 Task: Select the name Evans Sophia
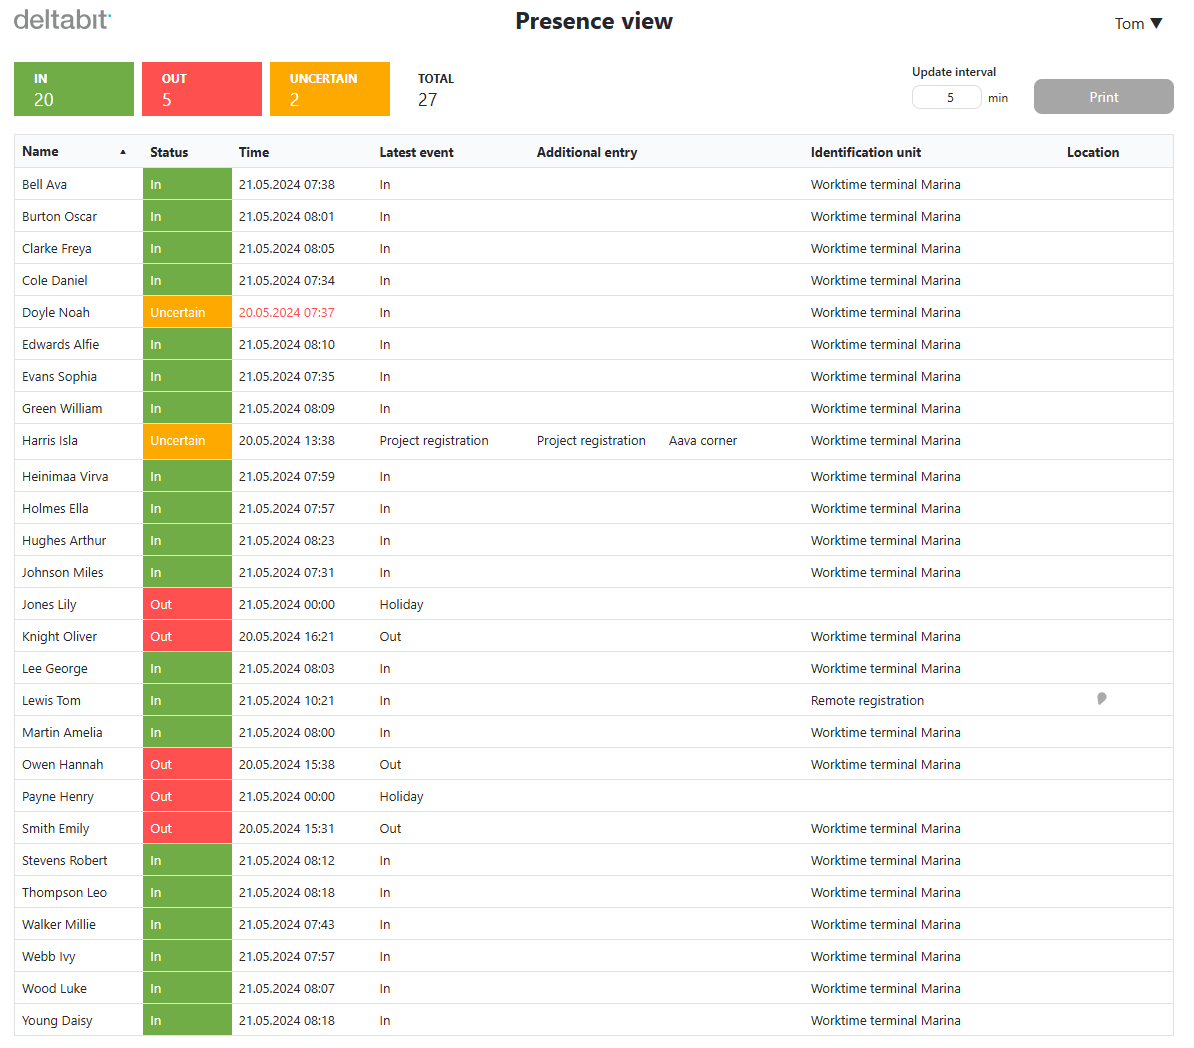[x=59, y=376]
